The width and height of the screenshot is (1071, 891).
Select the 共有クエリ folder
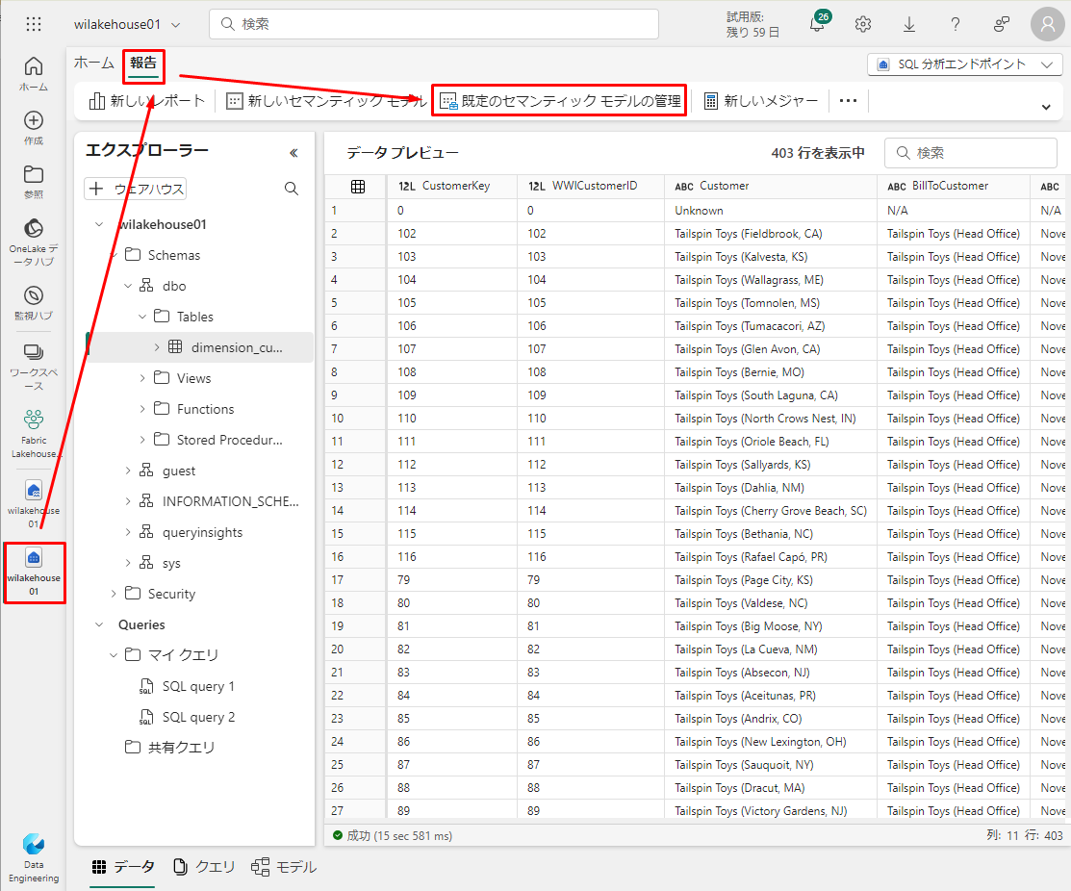coord(170,748)
